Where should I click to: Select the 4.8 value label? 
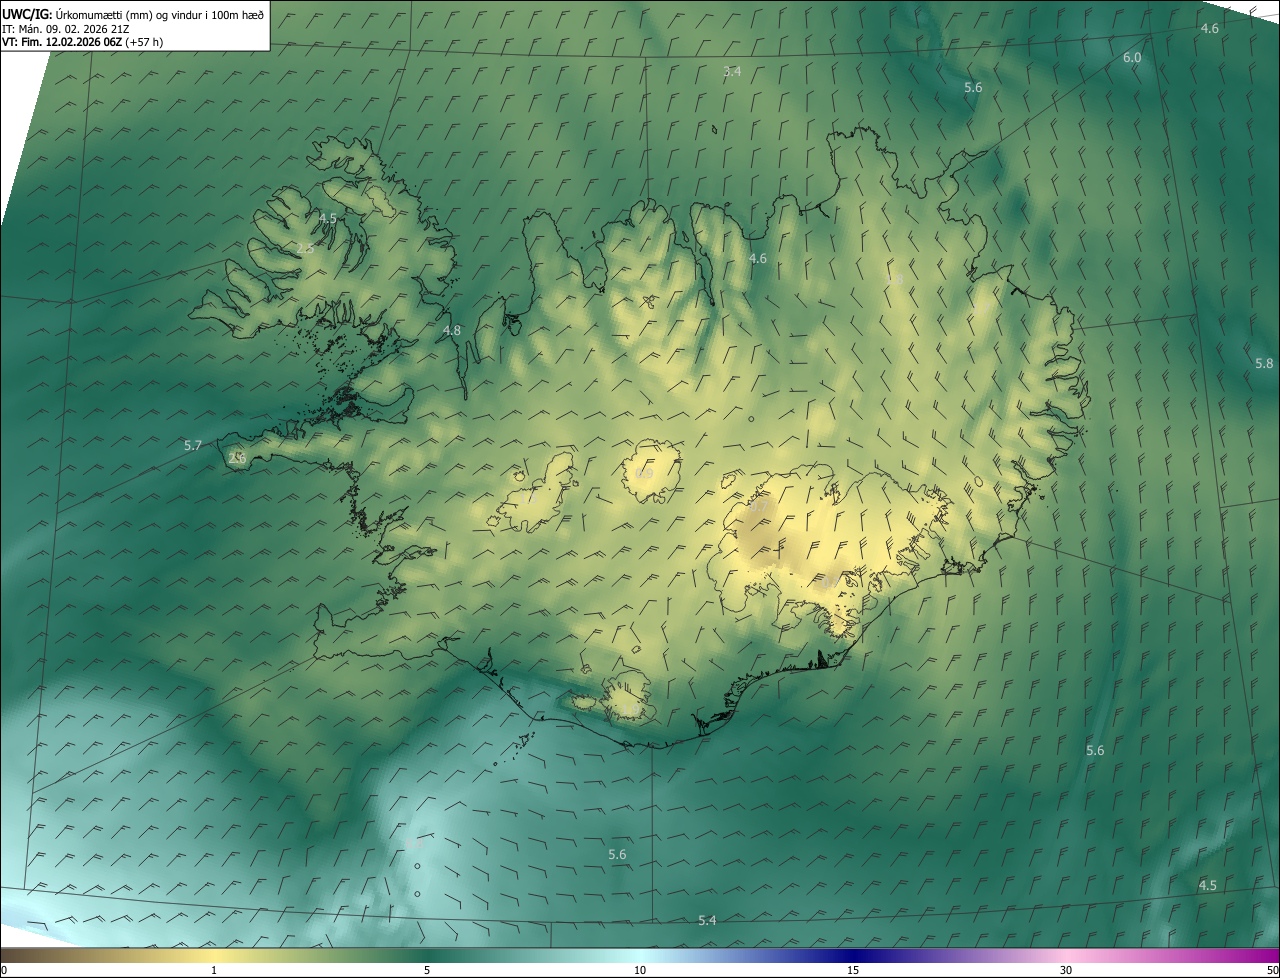point(451,330)
